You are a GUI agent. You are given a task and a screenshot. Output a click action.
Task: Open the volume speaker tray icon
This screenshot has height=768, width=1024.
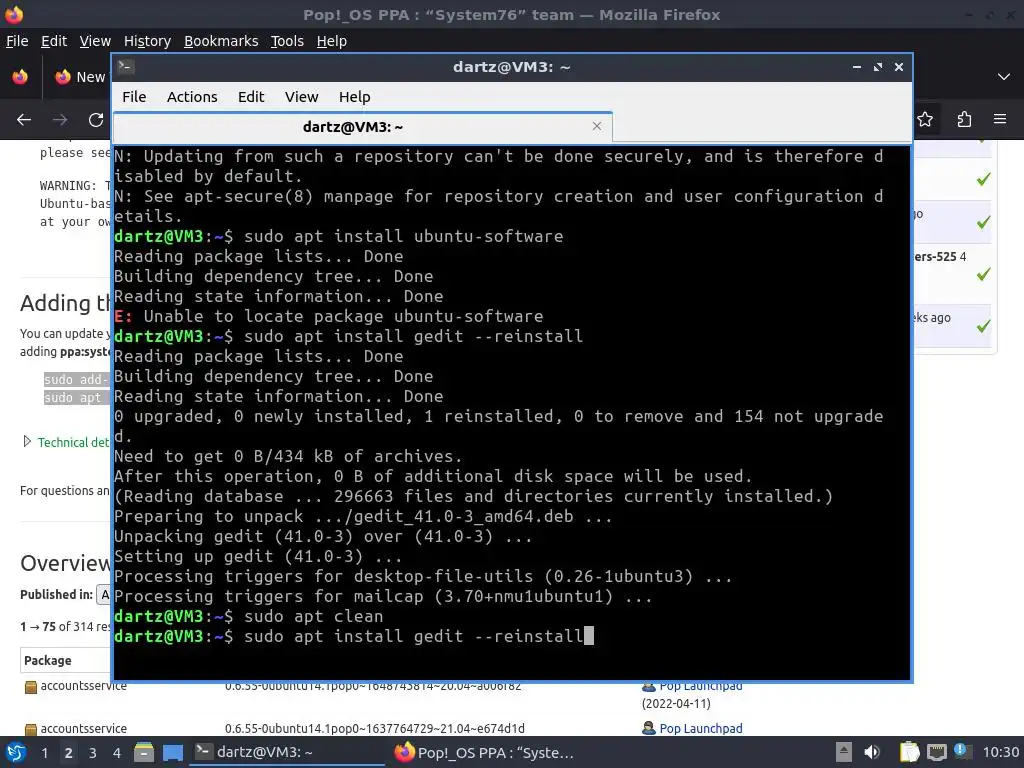pyautogui.click(x=872, y=752)
